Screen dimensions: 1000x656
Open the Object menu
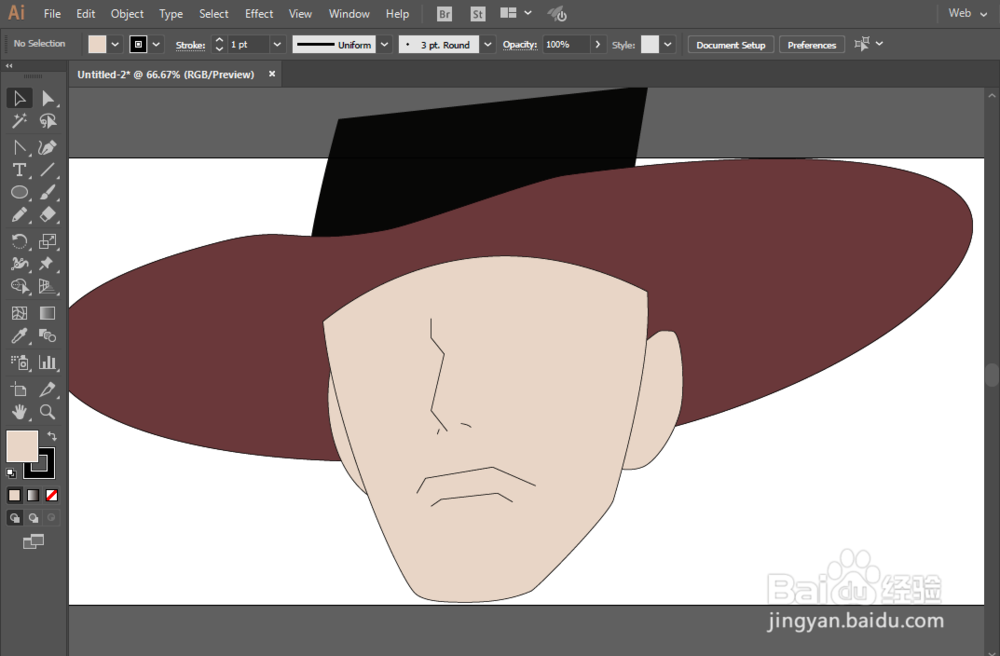point(127,14)
